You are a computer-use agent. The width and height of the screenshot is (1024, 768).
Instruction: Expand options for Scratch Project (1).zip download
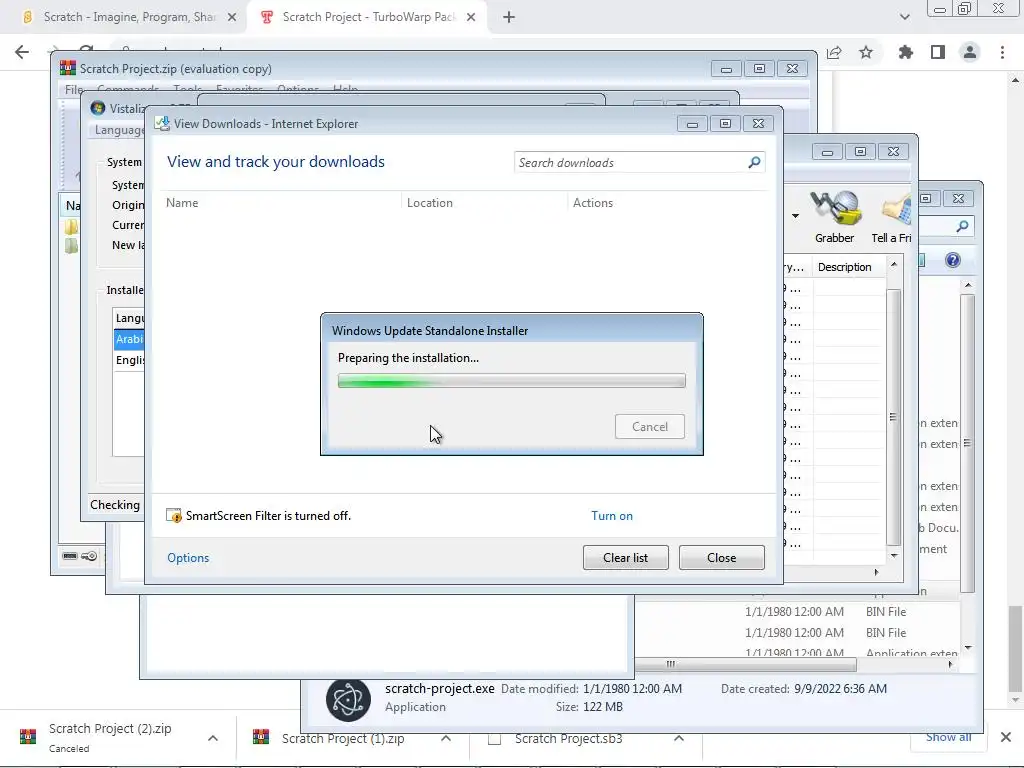pos(446,739)
